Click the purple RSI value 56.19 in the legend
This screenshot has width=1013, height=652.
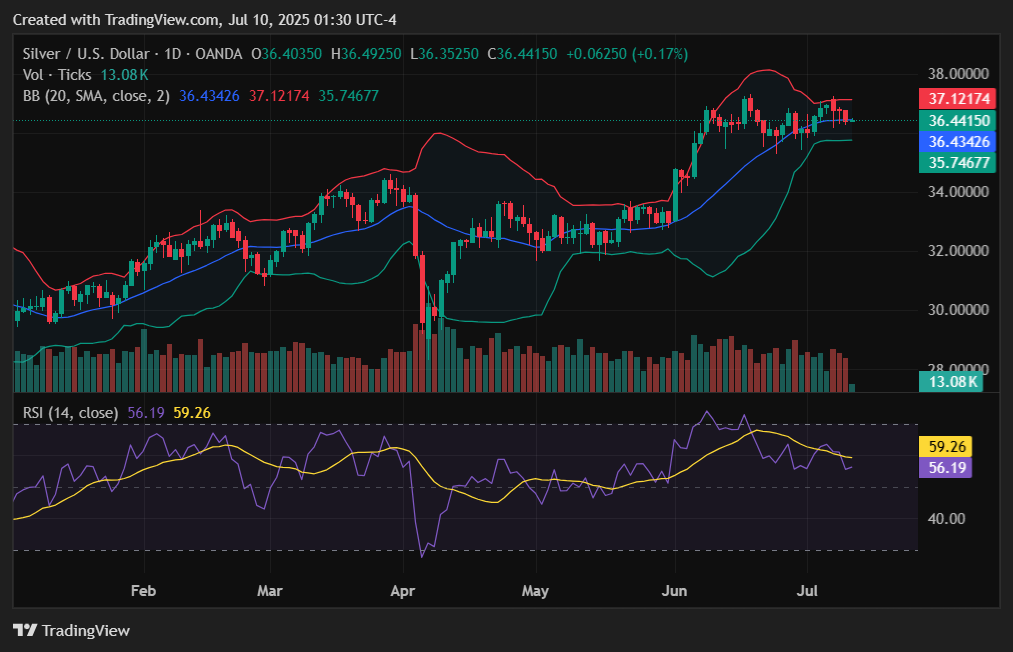(x=146, y=413)
